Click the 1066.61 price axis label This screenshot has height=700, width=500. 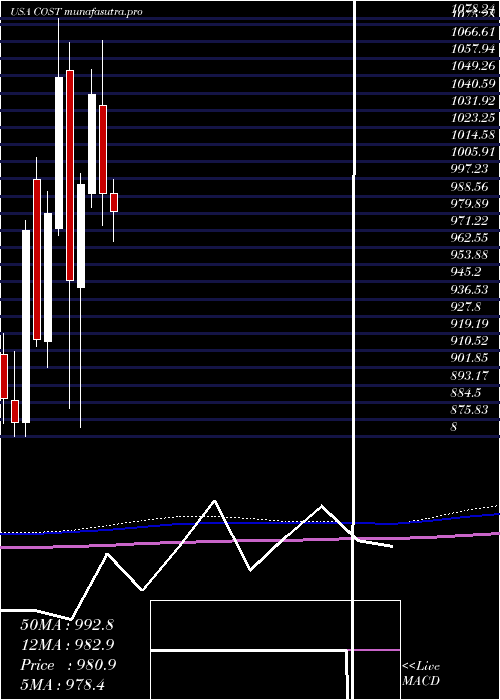tap(474, 31)
